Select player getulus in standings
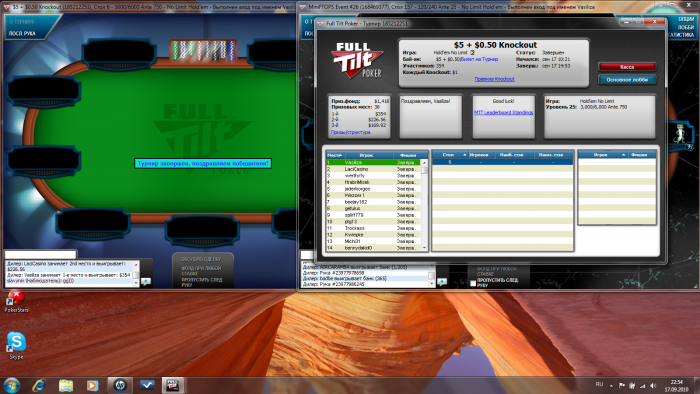This screenshot has height=394, width=700. coord(373,208)
